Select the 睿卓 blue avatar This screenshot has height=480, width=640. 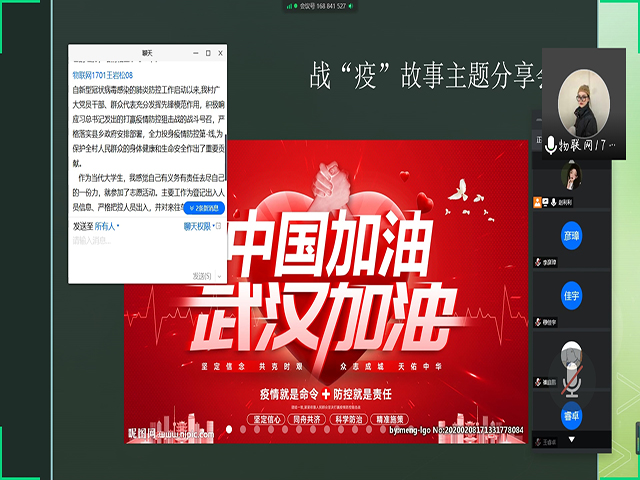571,416
